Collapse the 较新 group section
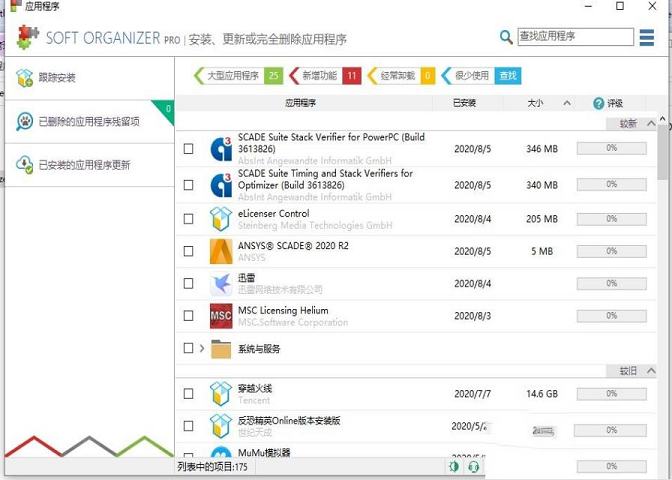 point(651,124)
